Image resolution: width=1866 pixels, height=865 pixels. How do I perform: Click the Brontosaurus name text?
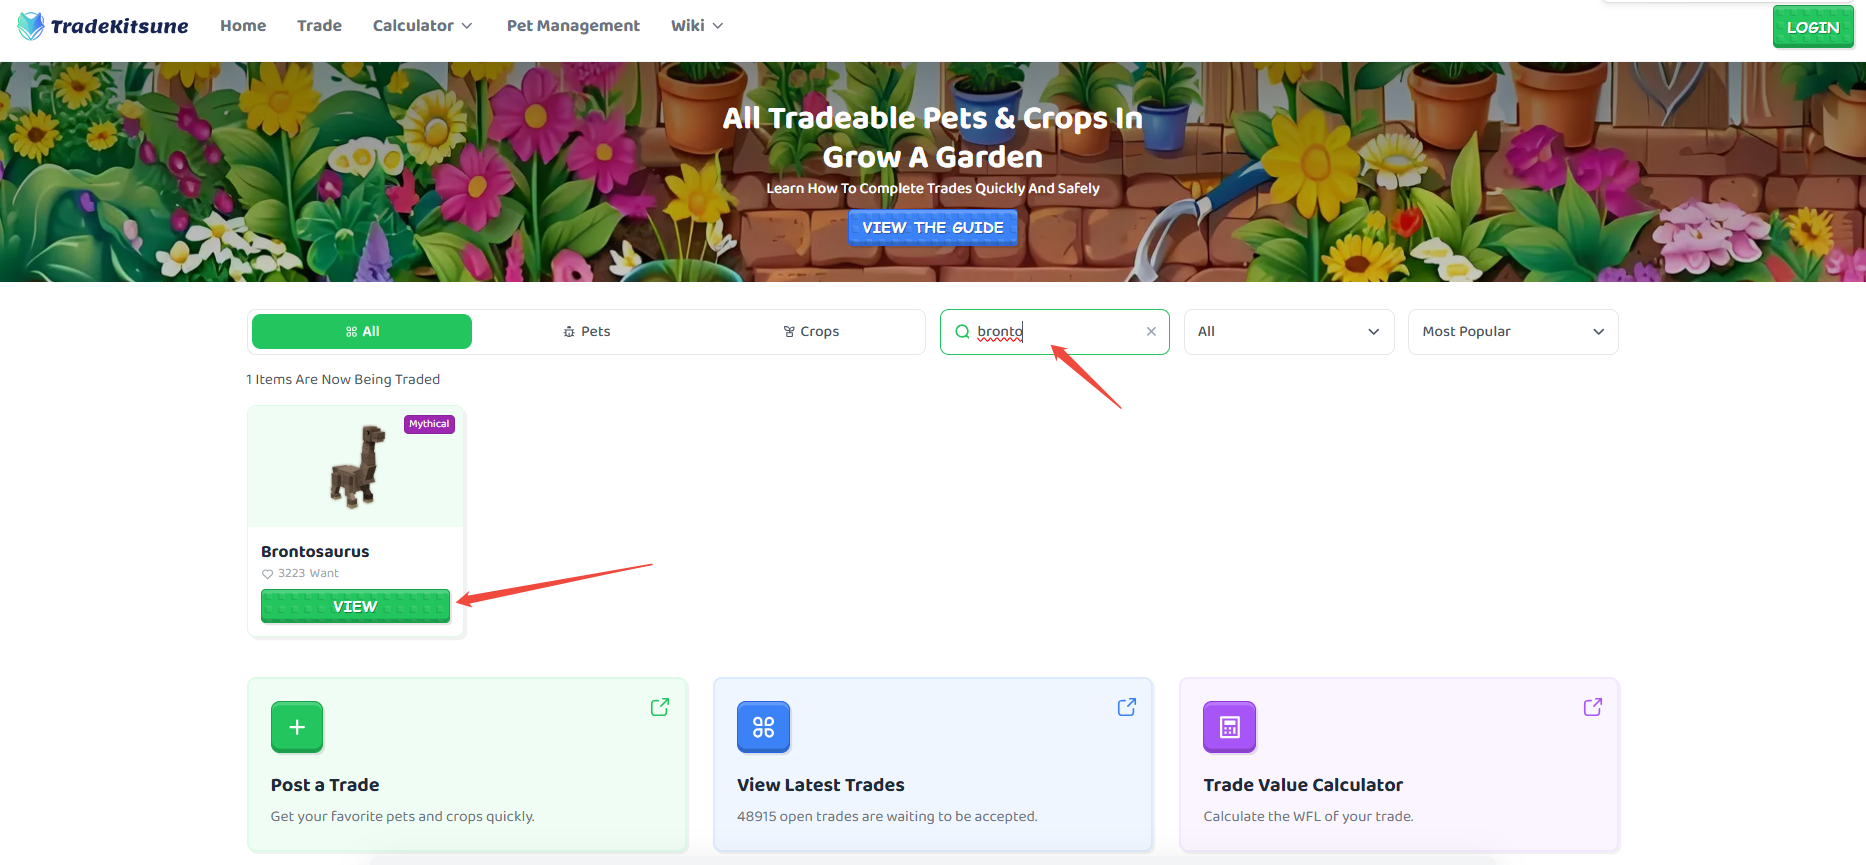pyautogui.click(x=315, y=552)
